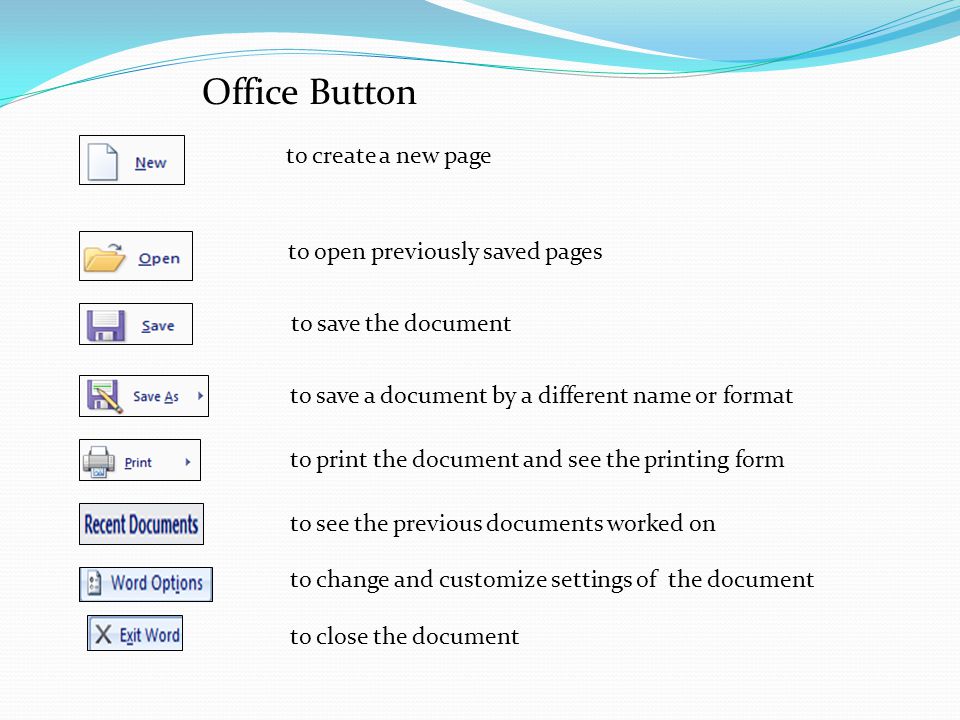960x720 pixels.
Task: Select the Open menu label
Action: (x=159, y=258)
